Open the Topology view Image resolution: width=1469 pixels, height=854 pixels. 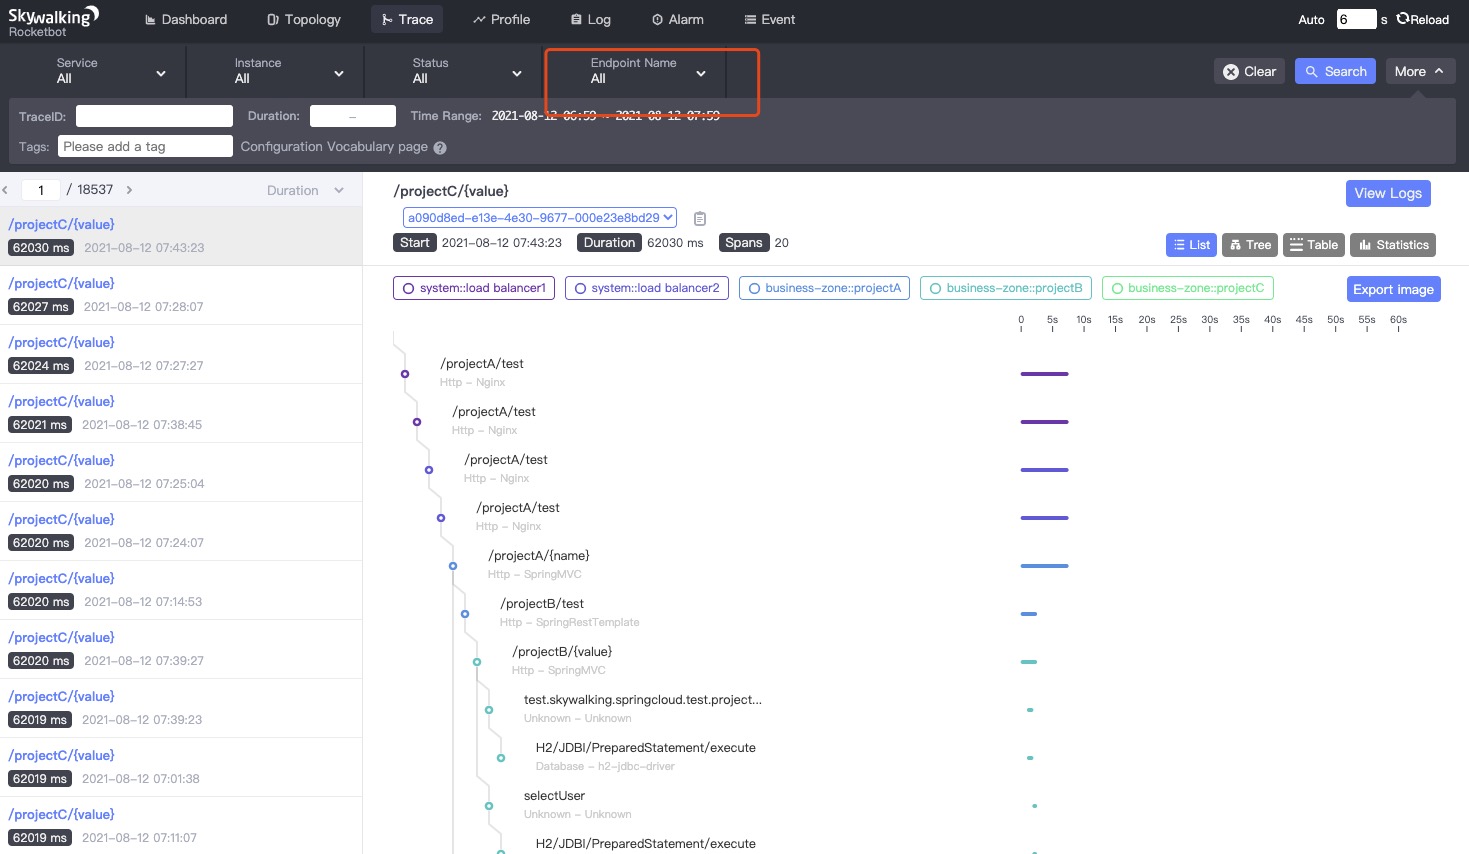pyautogui.click(x=304, y=19)
